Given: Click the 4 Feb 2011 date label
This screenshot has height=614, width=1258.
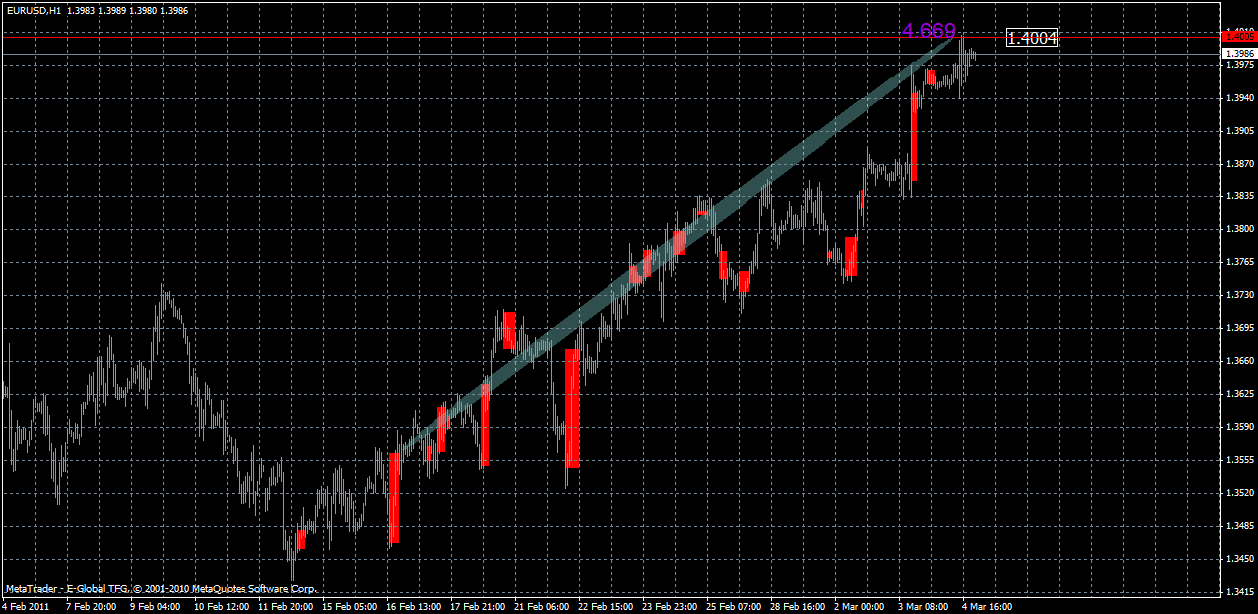Looking at the screenshot, I should pos(28,606).
